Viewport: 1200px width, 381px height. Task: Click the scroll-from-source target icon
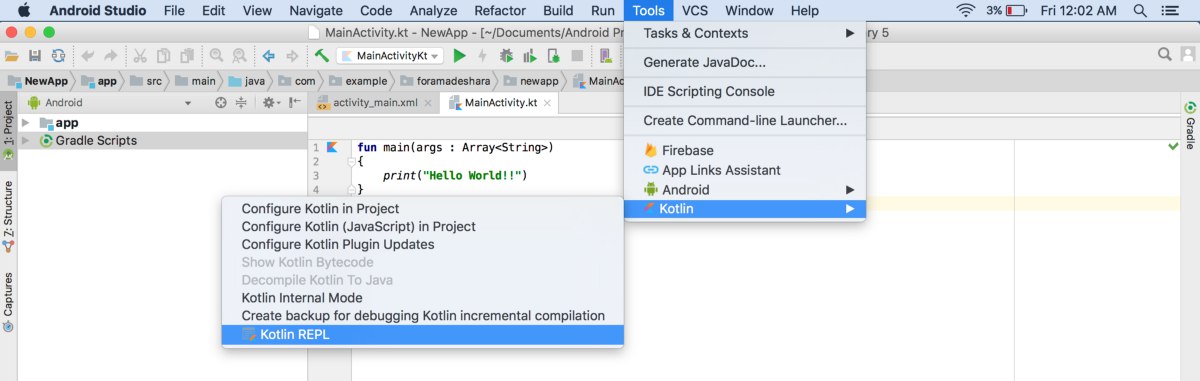click(221, 102)
